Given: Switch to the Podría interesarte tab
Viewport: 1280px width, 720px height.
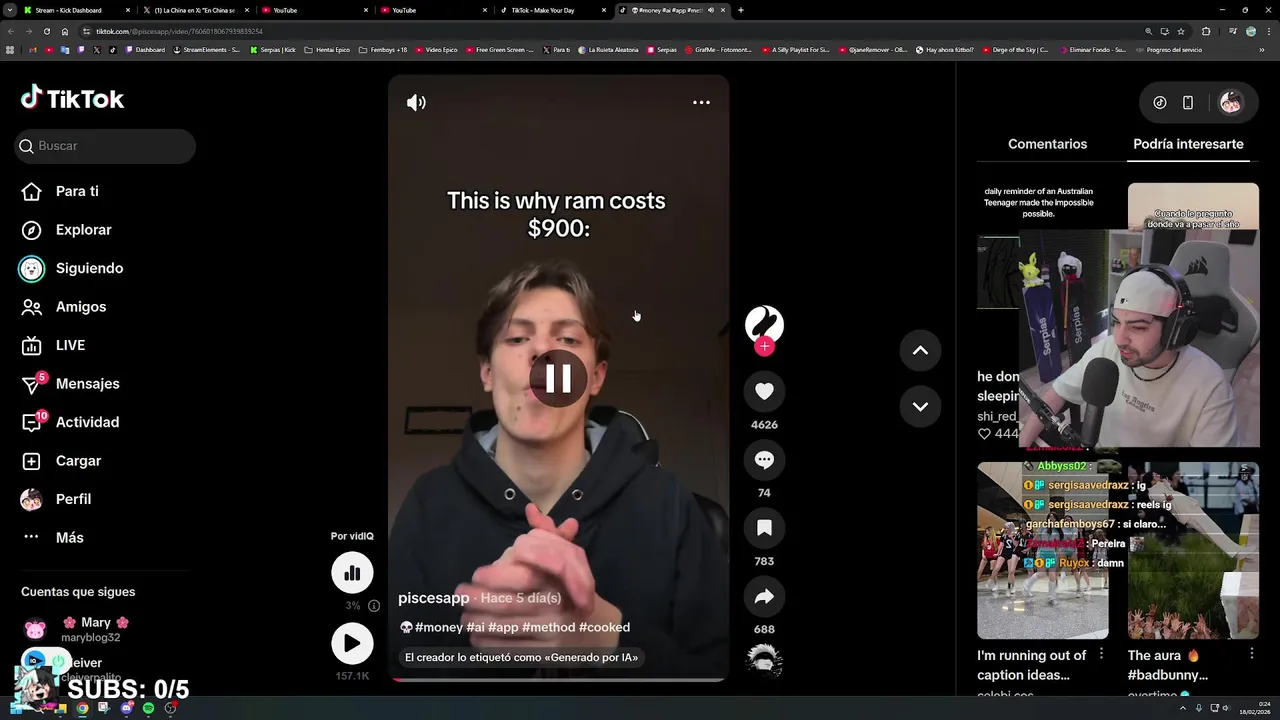Looking at the screenshot, I should pyautogui.click(x=1188, y=144).
